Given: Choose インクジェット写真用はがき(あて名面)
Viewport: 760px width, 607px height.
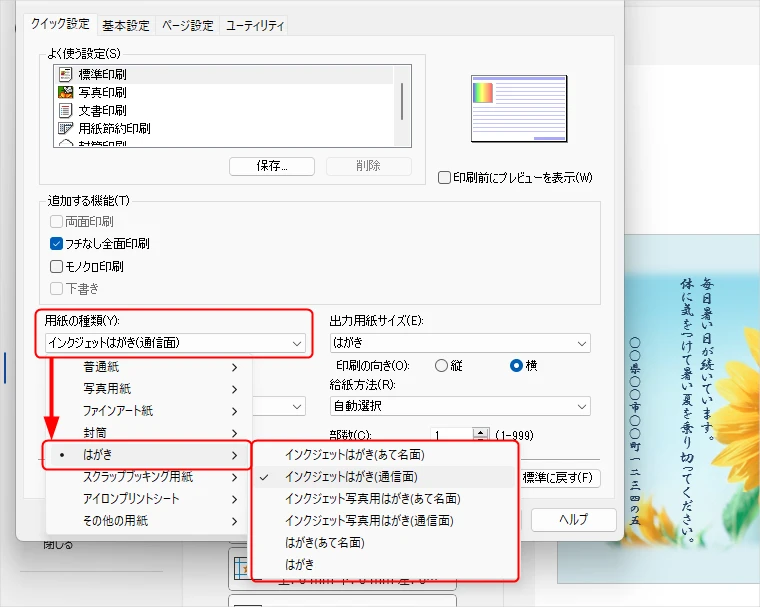Looking at the screenshot, I should (x=385, y=499).
